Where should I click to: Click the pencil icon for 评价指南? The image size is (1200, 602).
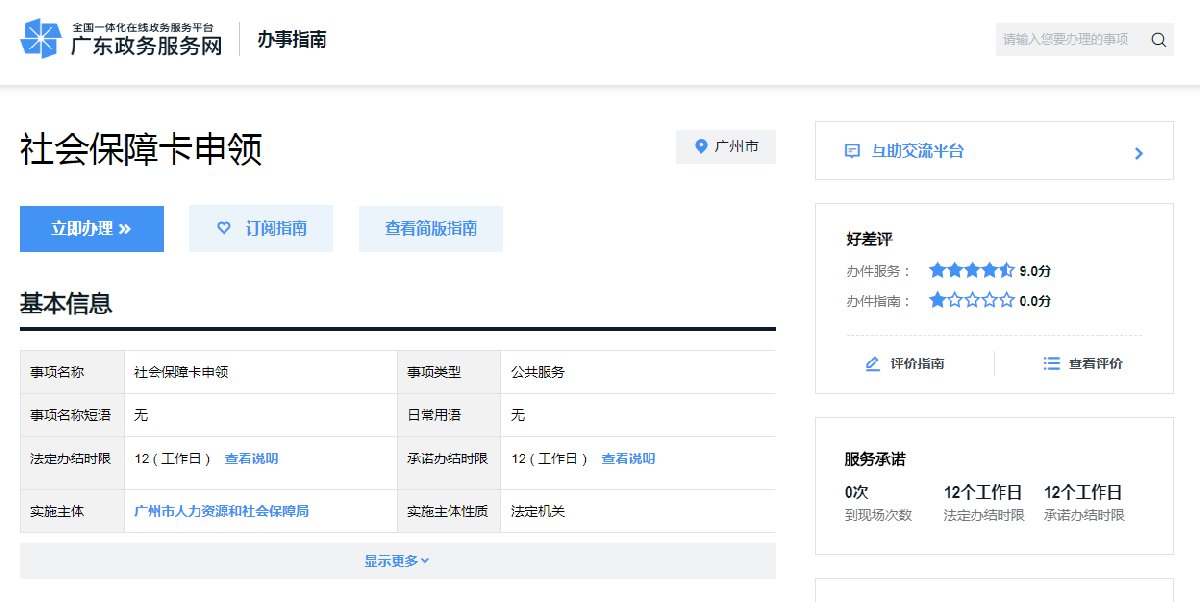(873, 364)
